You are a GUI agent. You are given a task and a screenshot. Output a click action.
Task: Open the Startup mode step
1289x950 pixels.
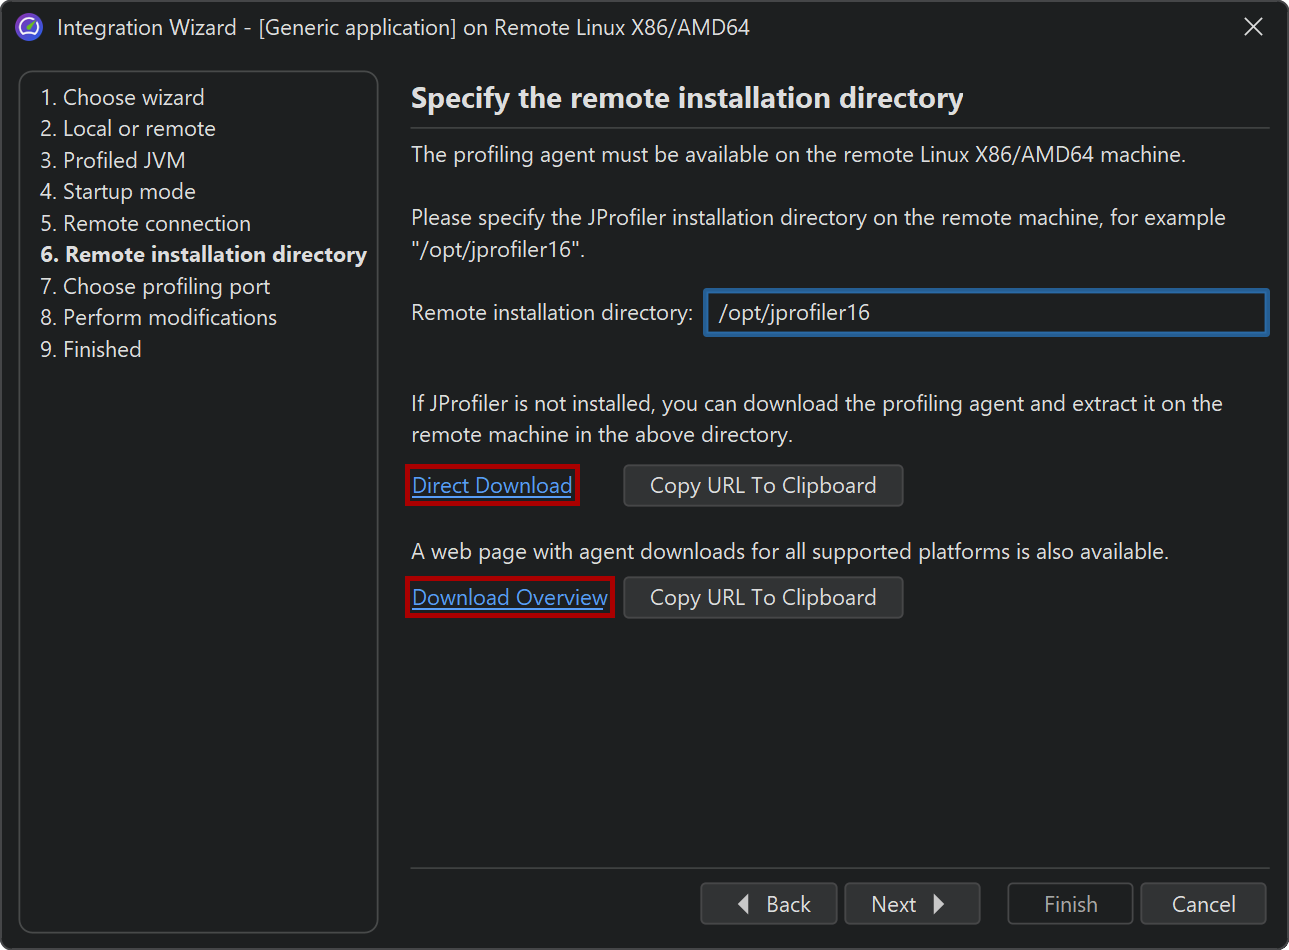pos(118,192)
